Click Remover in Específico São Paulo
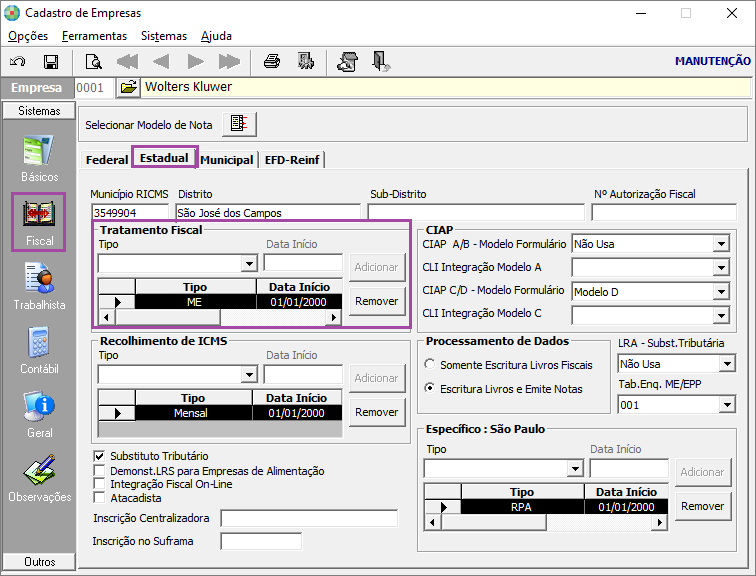Image resolution: width=756 pixels, height=576 pixels. 702,506
